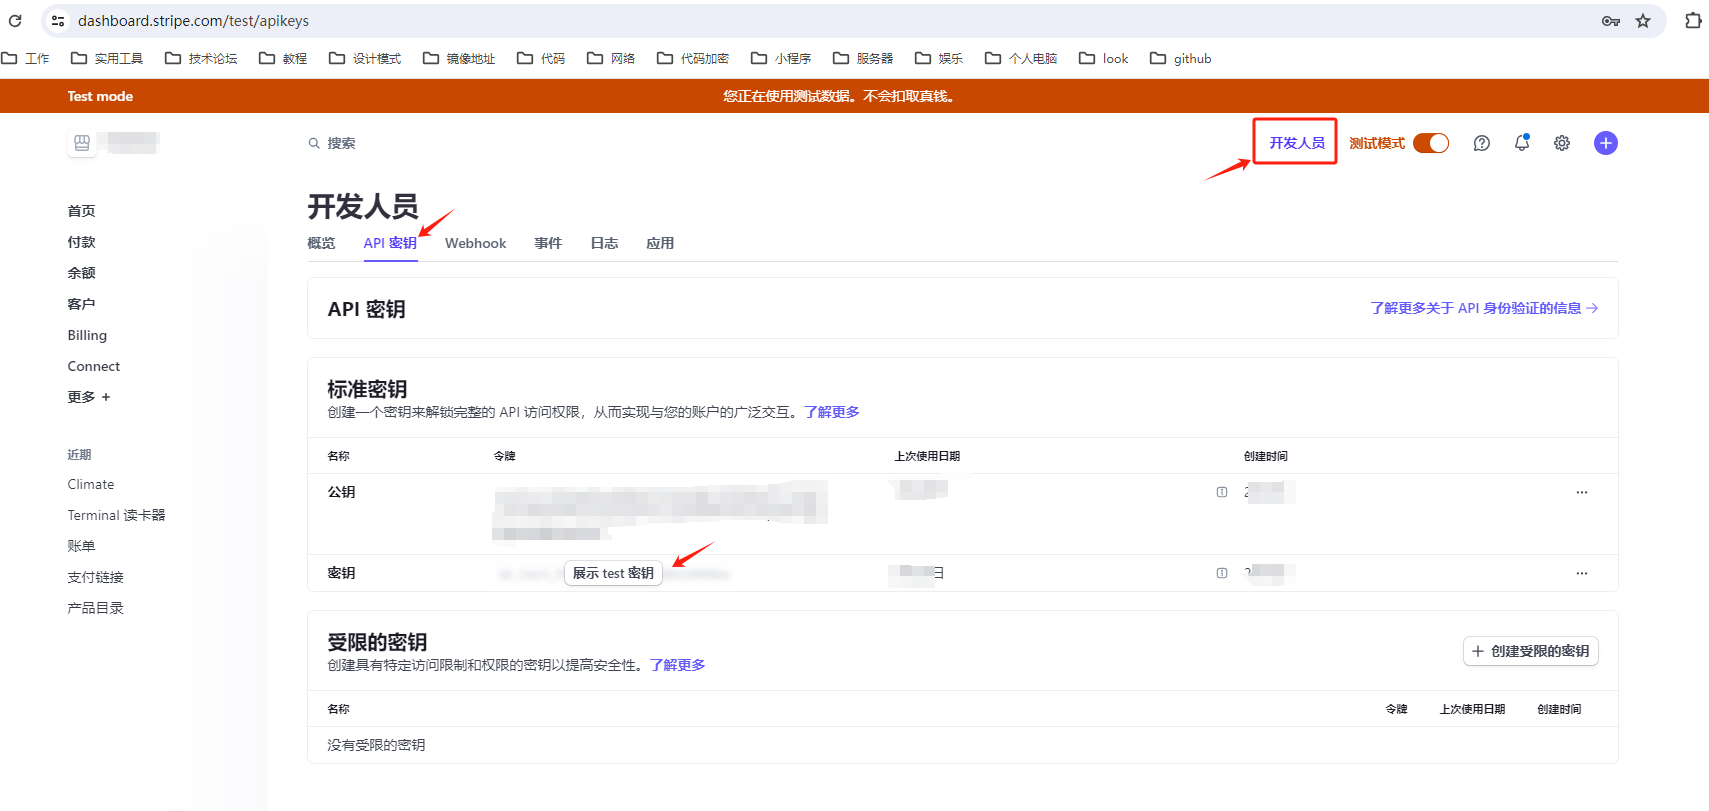Open Climate in recent list
This screenshot has width=1709, height=811.
[91, 484]
